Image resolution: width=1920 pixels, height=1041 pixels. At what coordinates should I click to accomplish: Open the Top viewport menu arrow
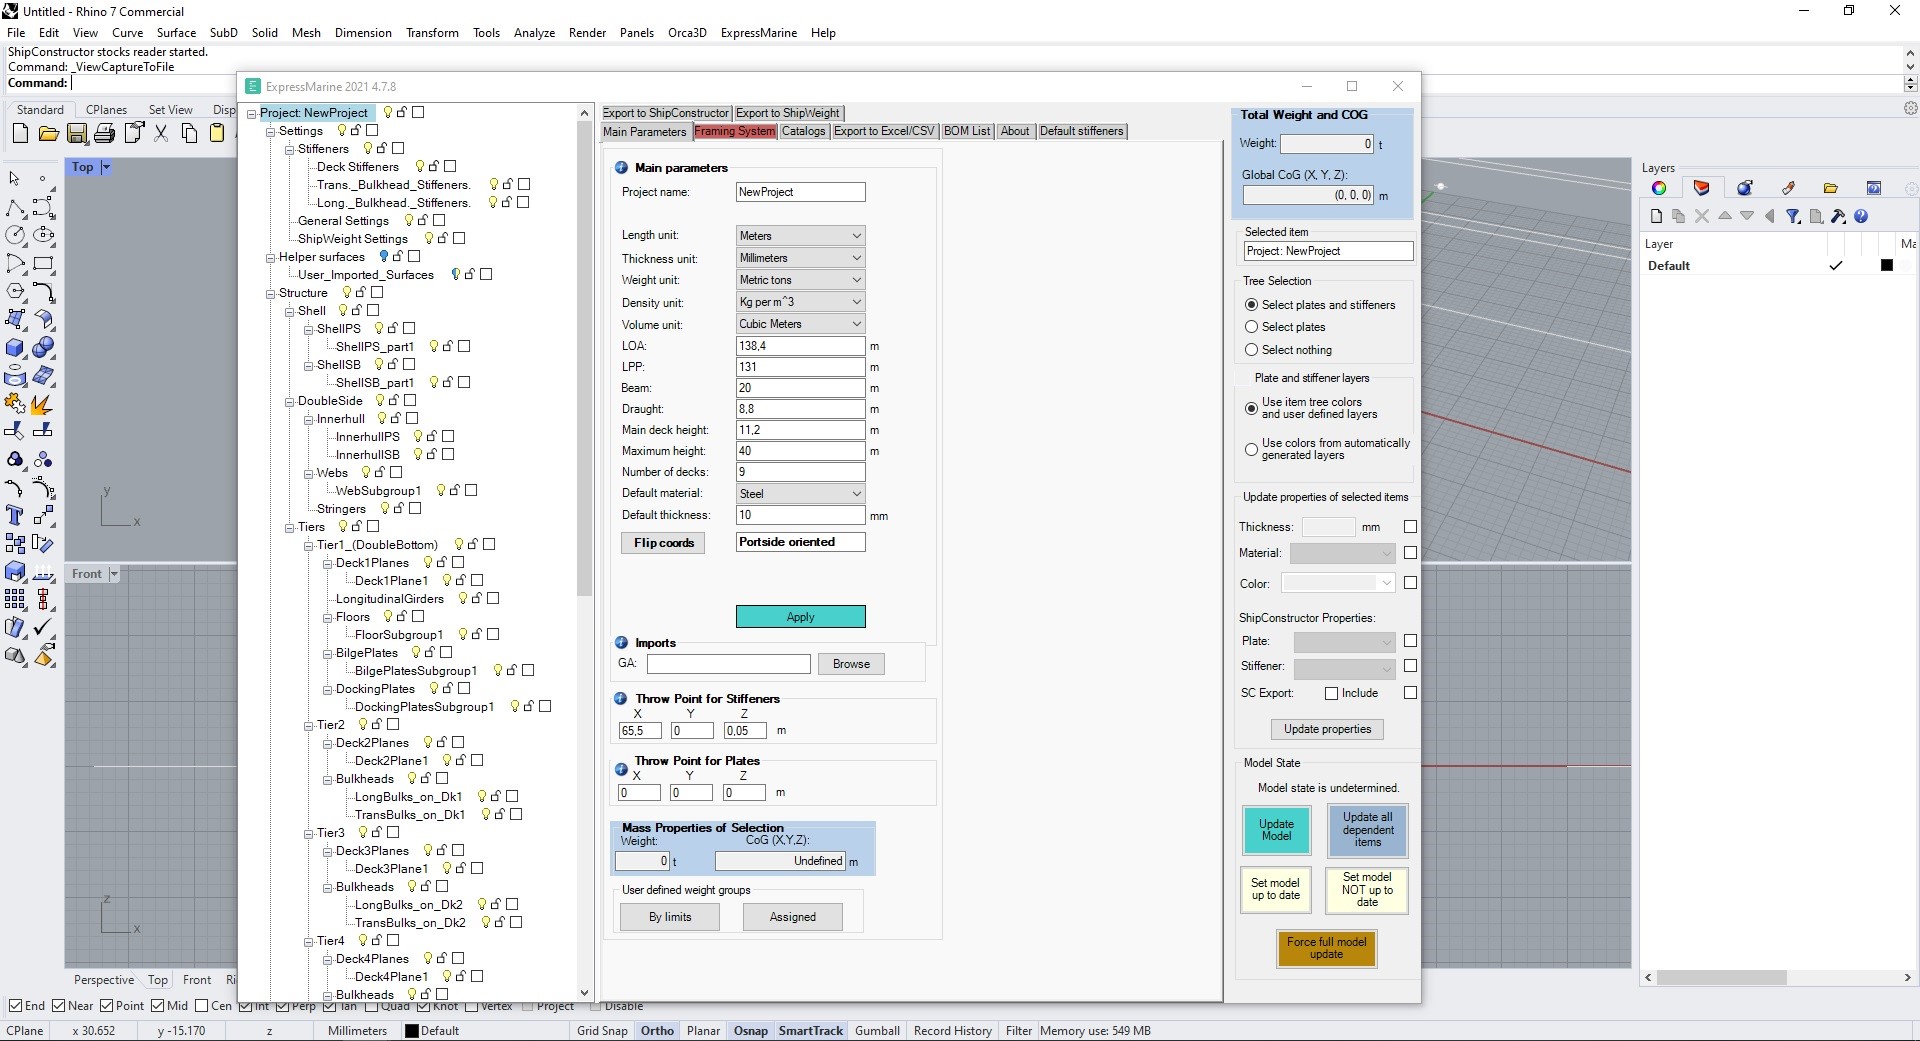(x=106, y=167)
